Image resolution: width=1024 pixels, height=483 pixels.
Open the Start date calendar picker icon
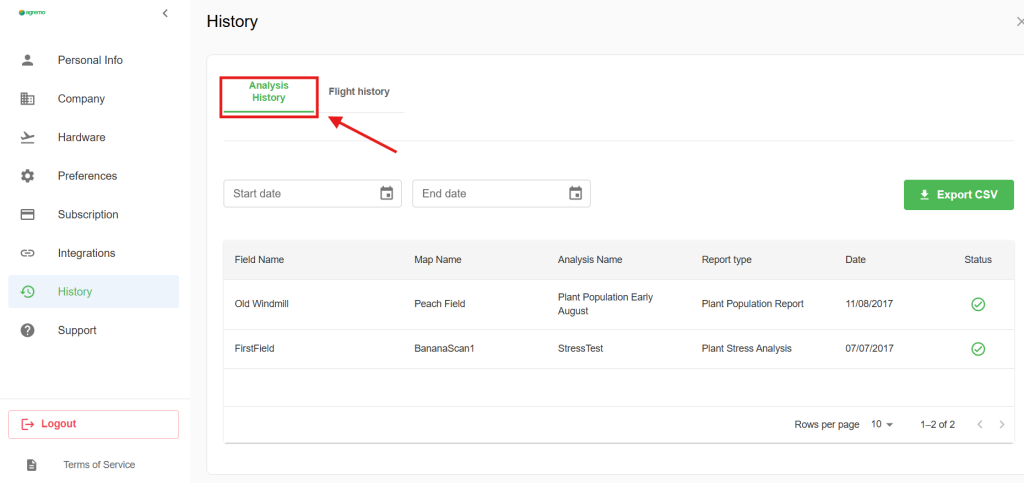coord(387,193)
